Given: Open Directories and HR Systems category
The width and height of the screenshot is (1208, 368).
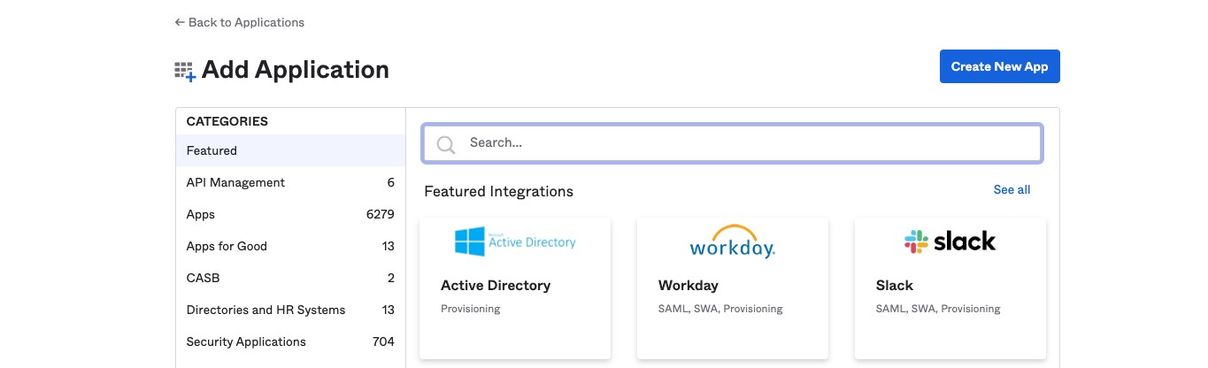Looking at the screenshot, I should [290, 310].
